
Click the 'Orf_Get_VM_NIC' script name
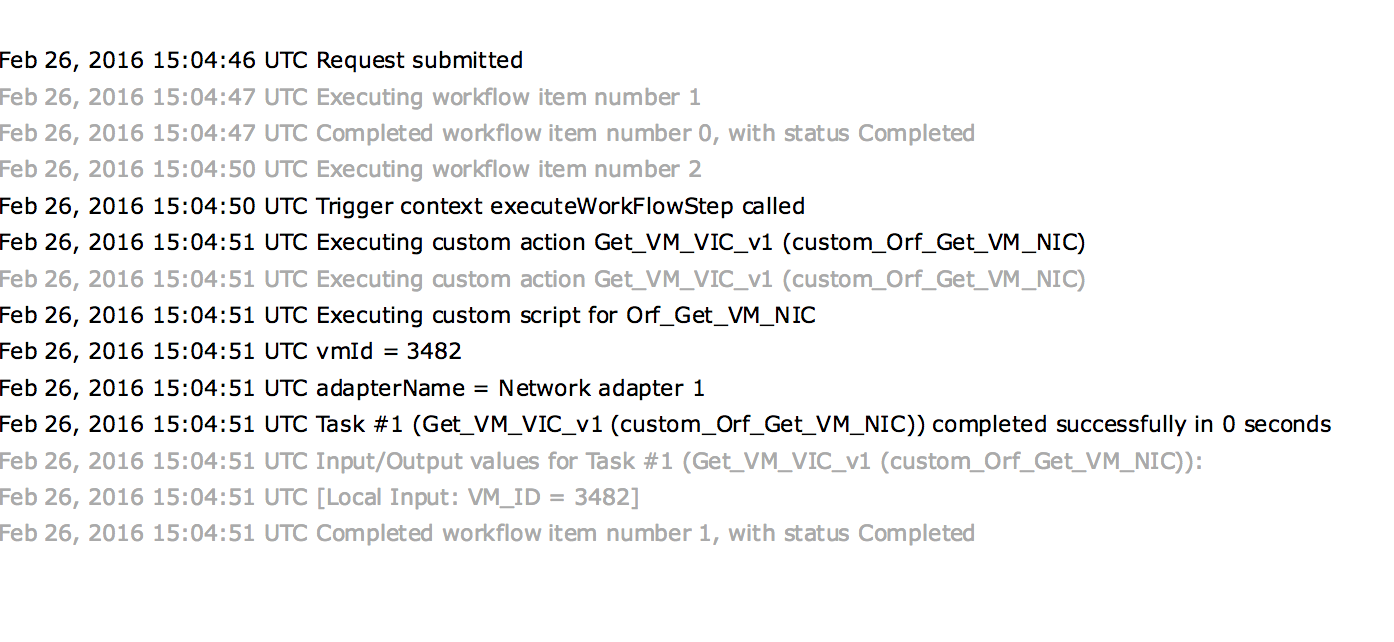721,316
